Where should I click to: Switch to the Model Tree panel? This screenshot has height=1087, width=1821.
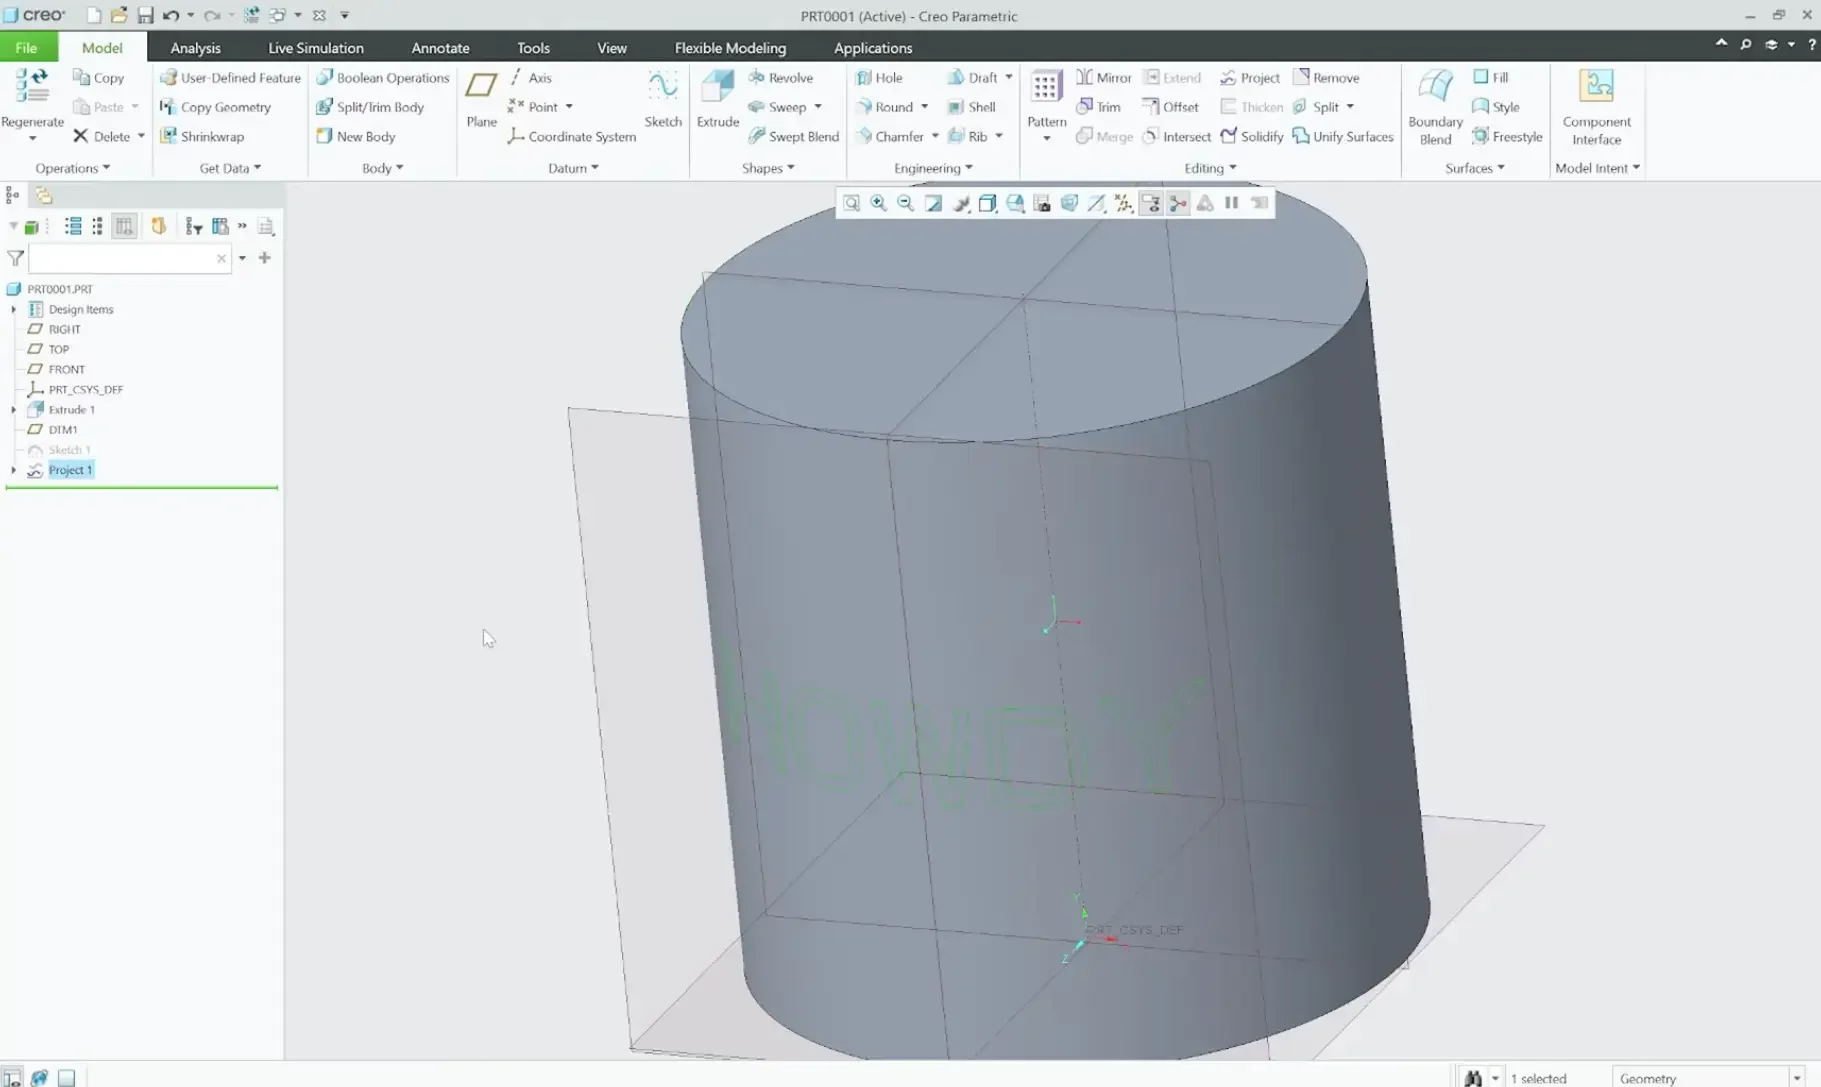(12, 195)
